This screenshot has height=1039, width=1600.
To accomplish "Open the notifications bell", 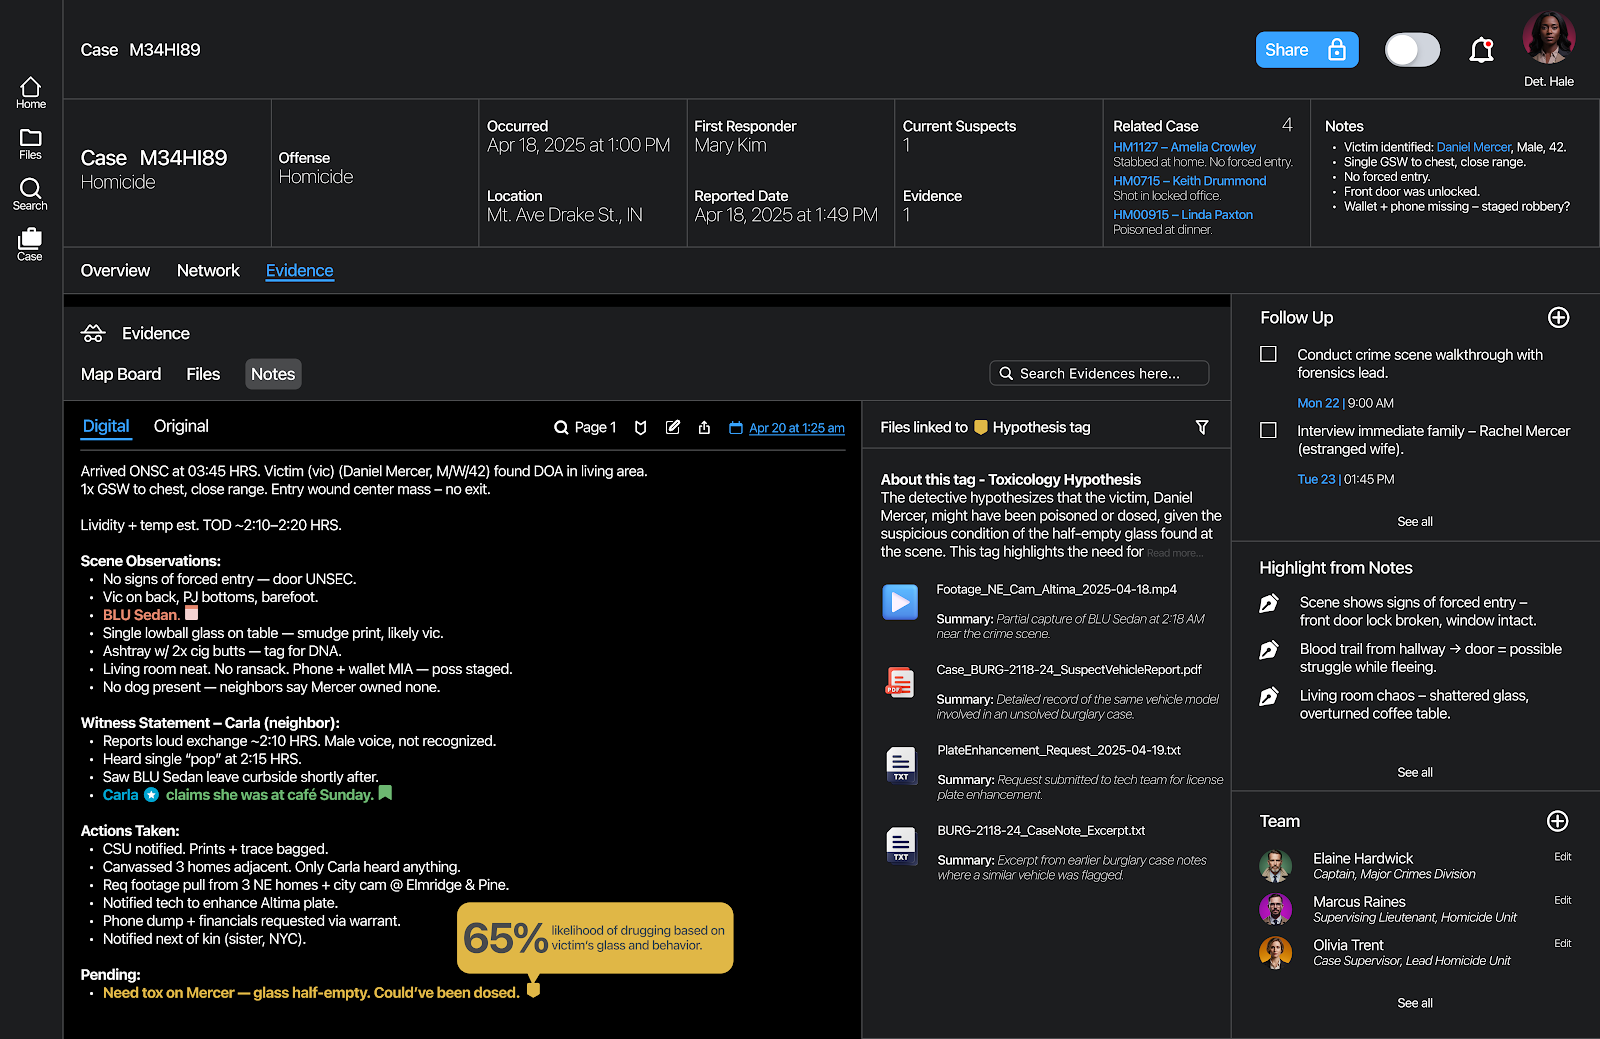I will click(1481, 50).
